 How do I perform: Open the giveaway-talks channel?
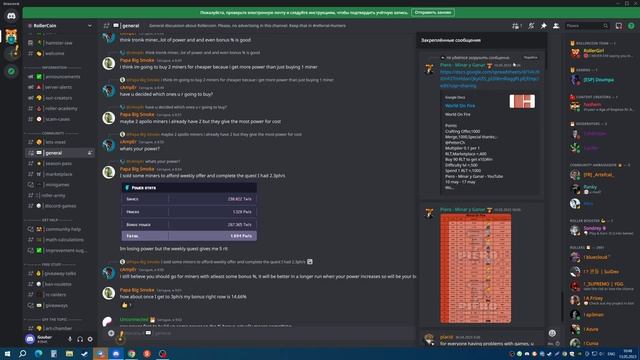coord(60,273)
